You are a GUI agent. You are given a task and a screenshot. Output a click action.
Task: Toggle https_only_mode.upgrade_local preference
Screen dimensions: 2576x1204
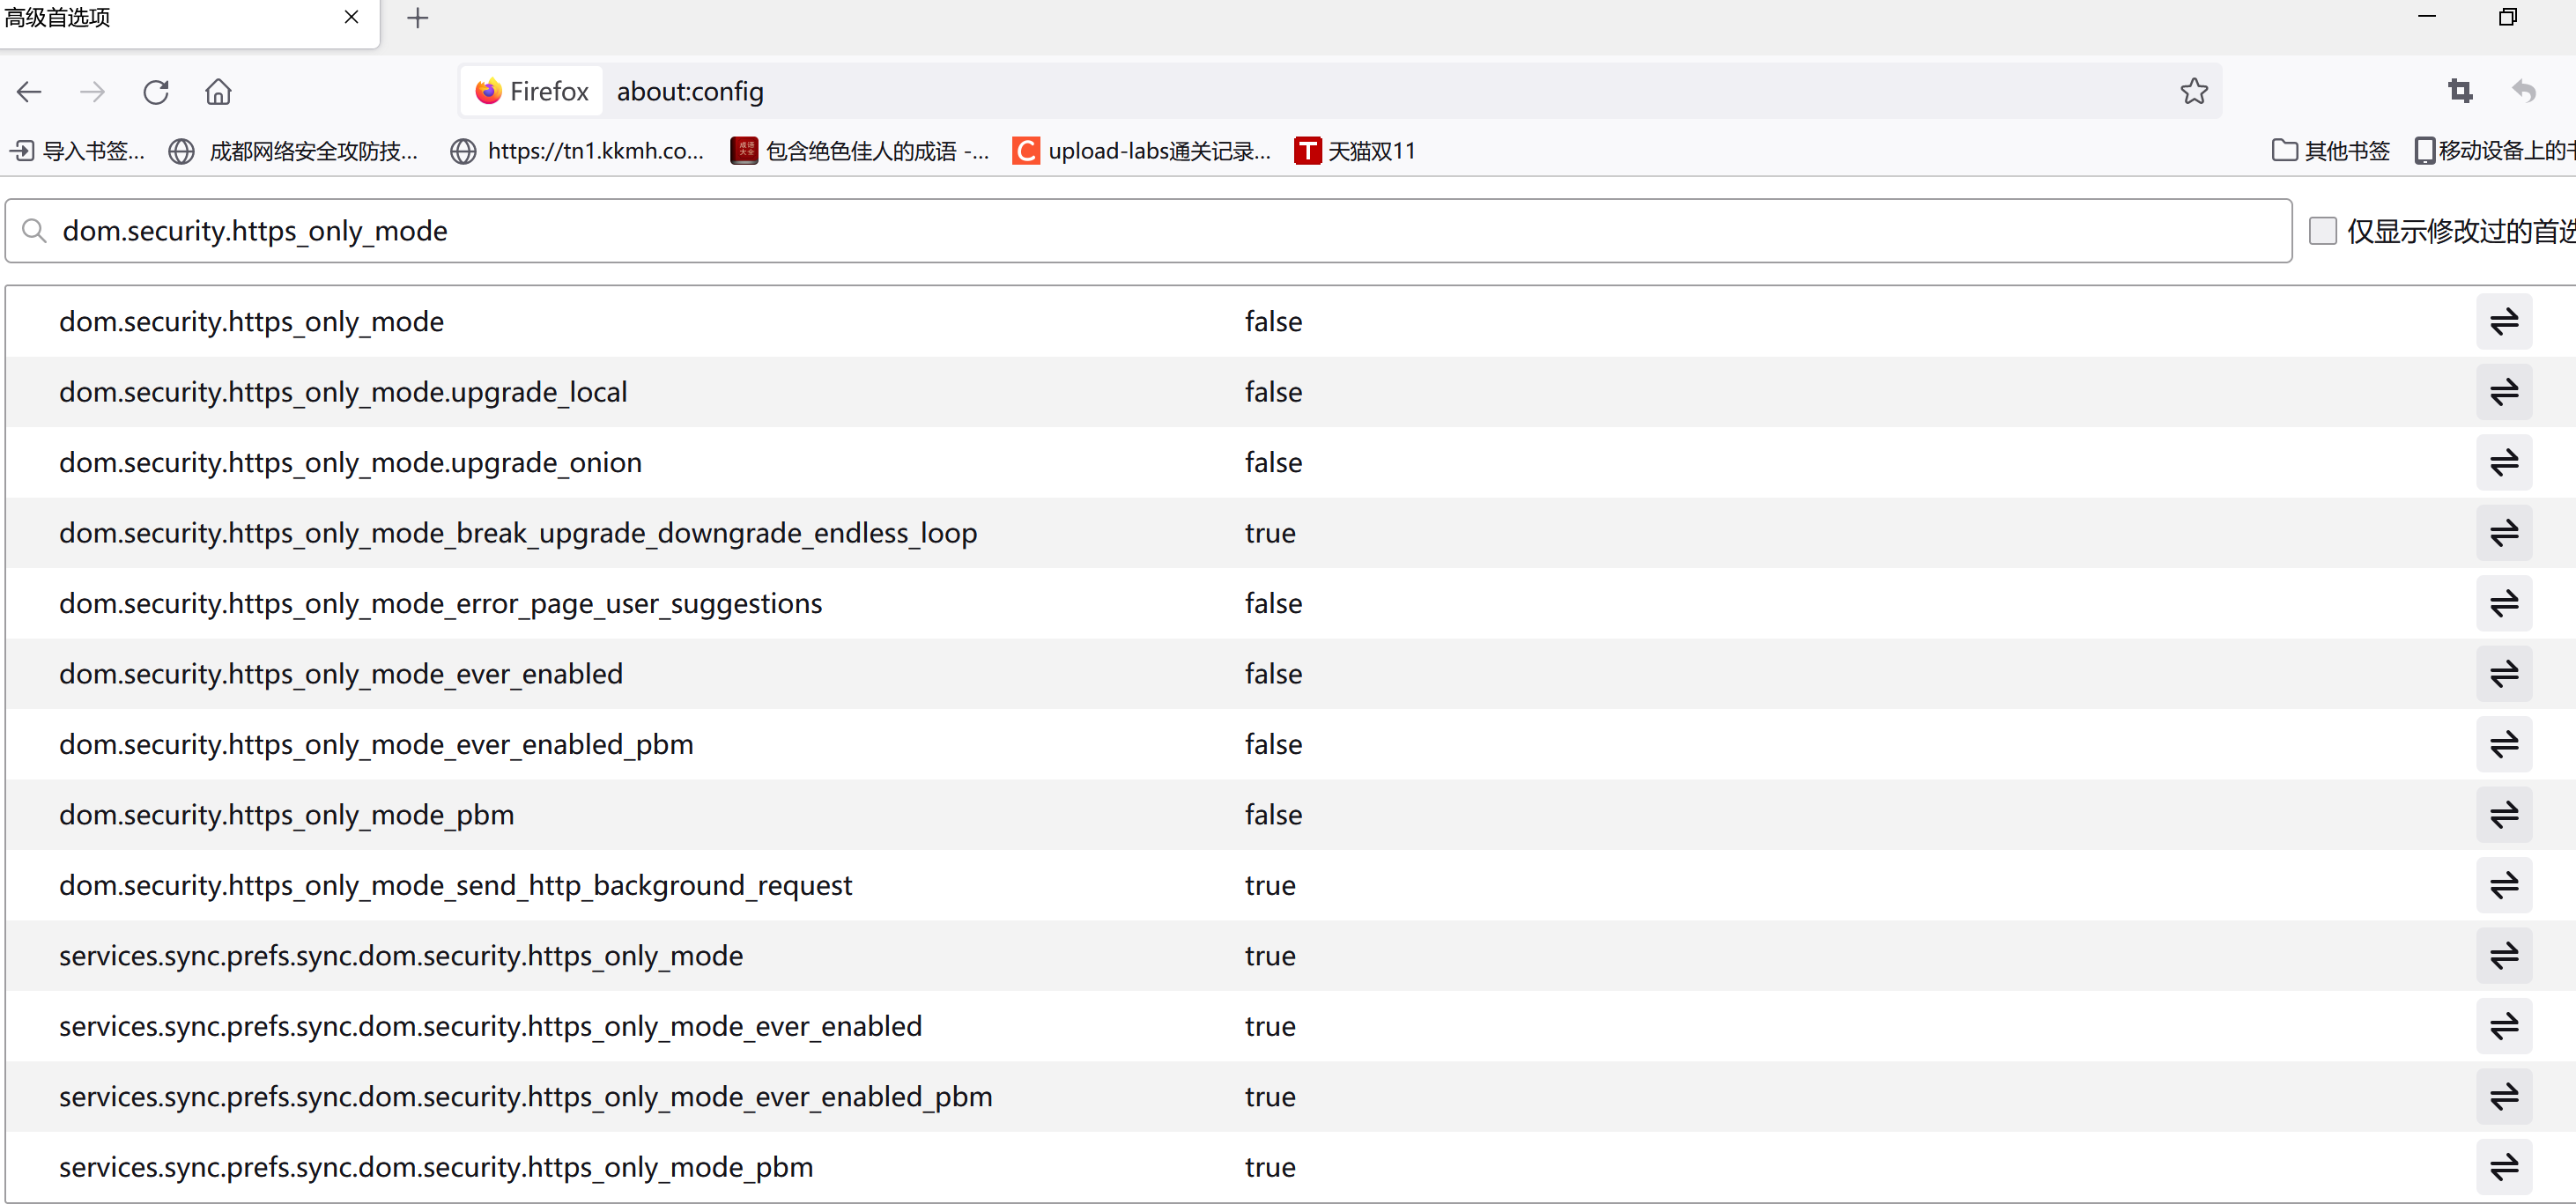(x=2503, y=392)
